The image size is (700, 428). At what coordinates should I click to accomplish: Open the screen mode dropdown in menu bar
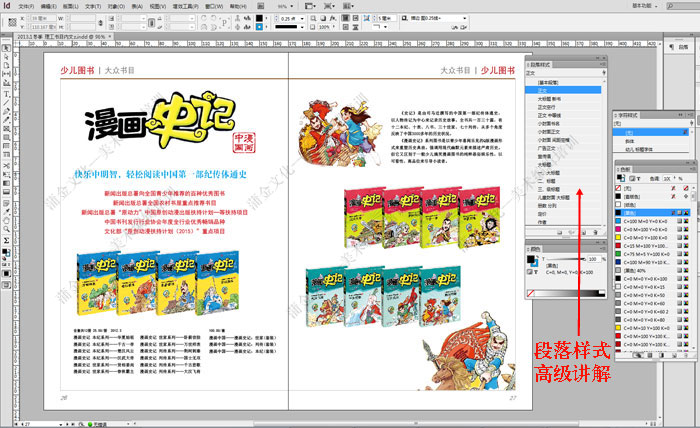(329, 6)
